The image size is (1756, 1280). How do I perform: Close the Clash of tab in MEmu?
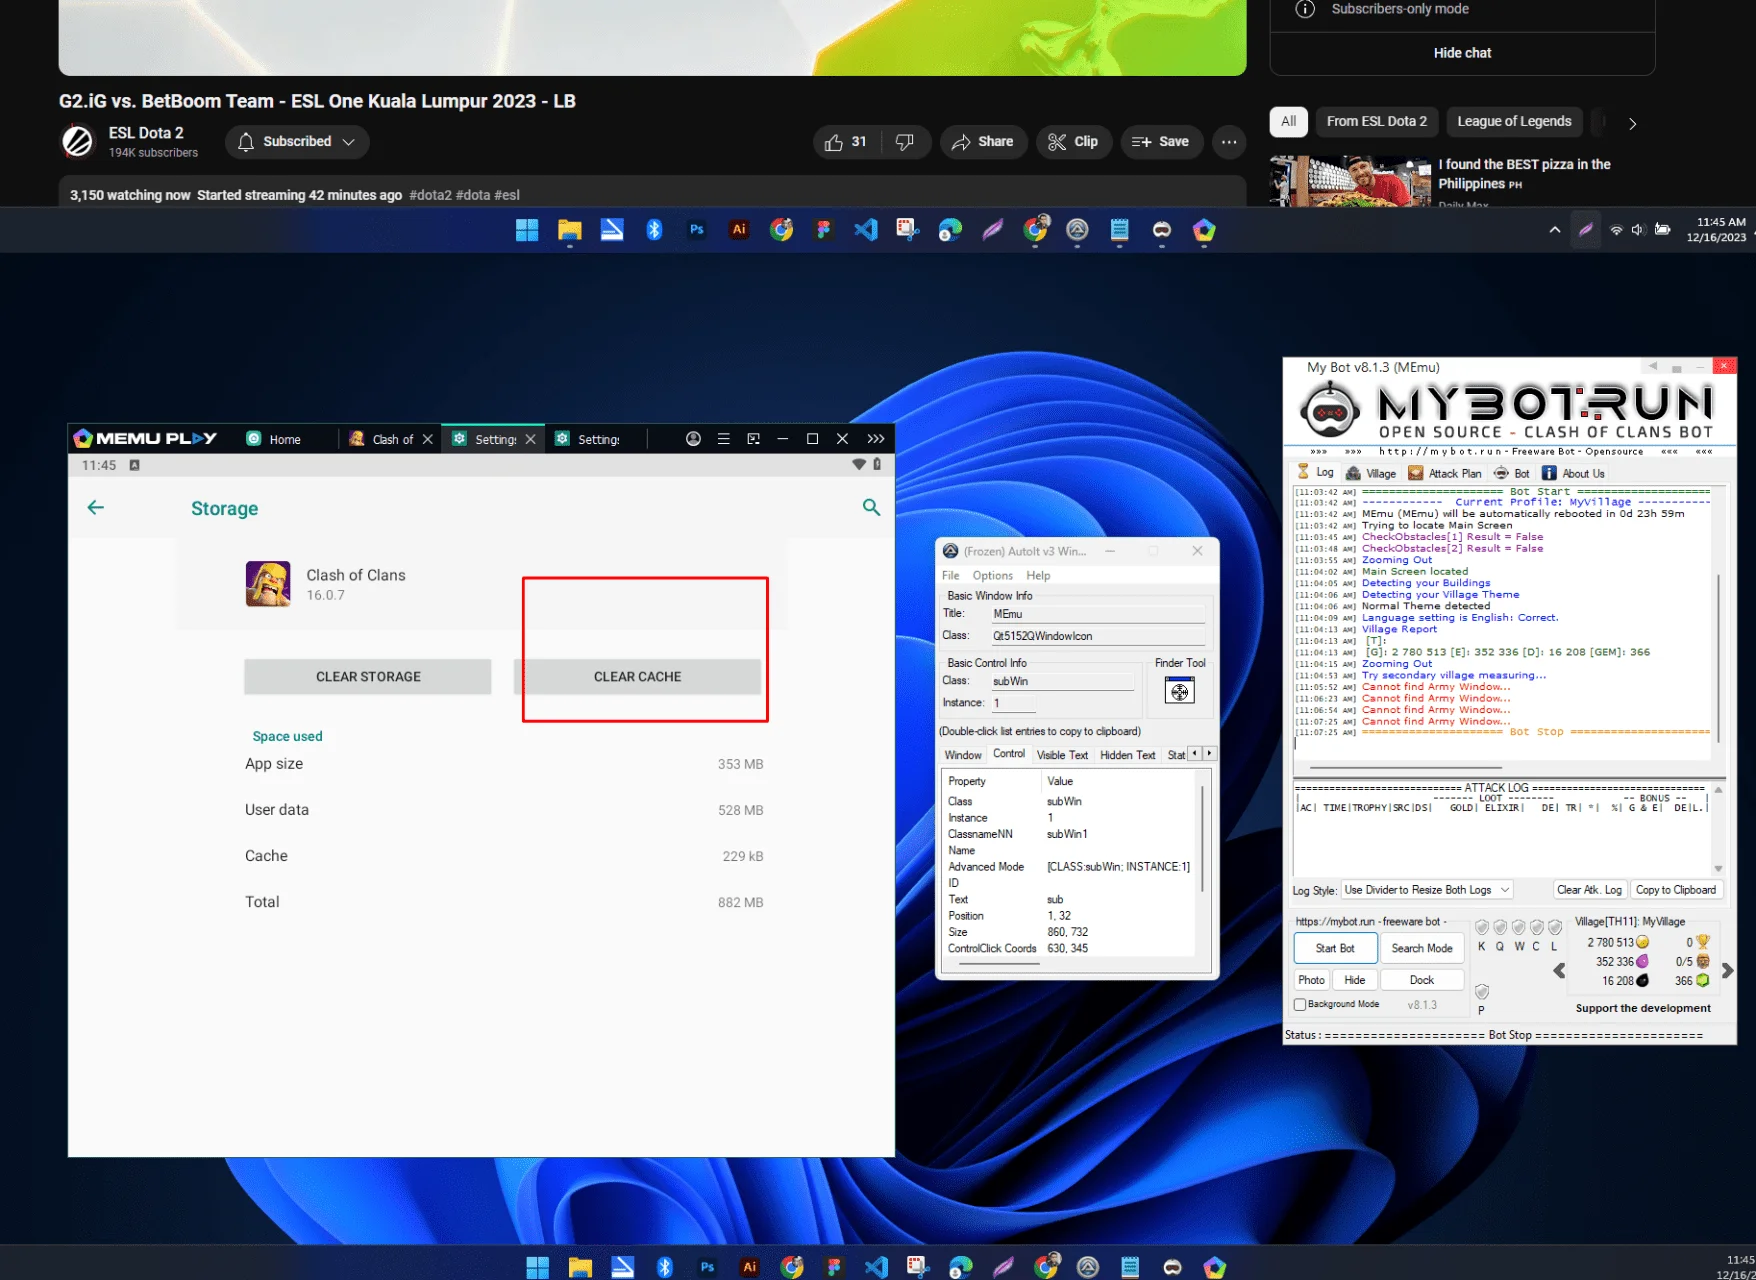(428, 439)
